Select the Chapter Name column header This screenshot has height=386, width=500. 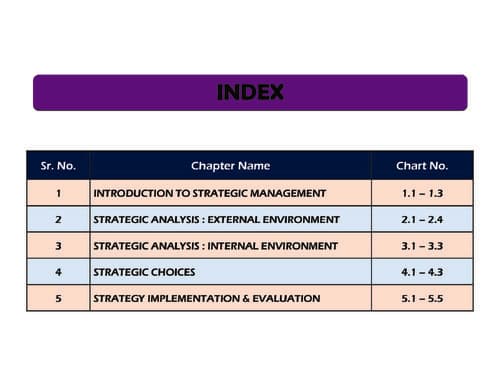(x=230, y=166)
